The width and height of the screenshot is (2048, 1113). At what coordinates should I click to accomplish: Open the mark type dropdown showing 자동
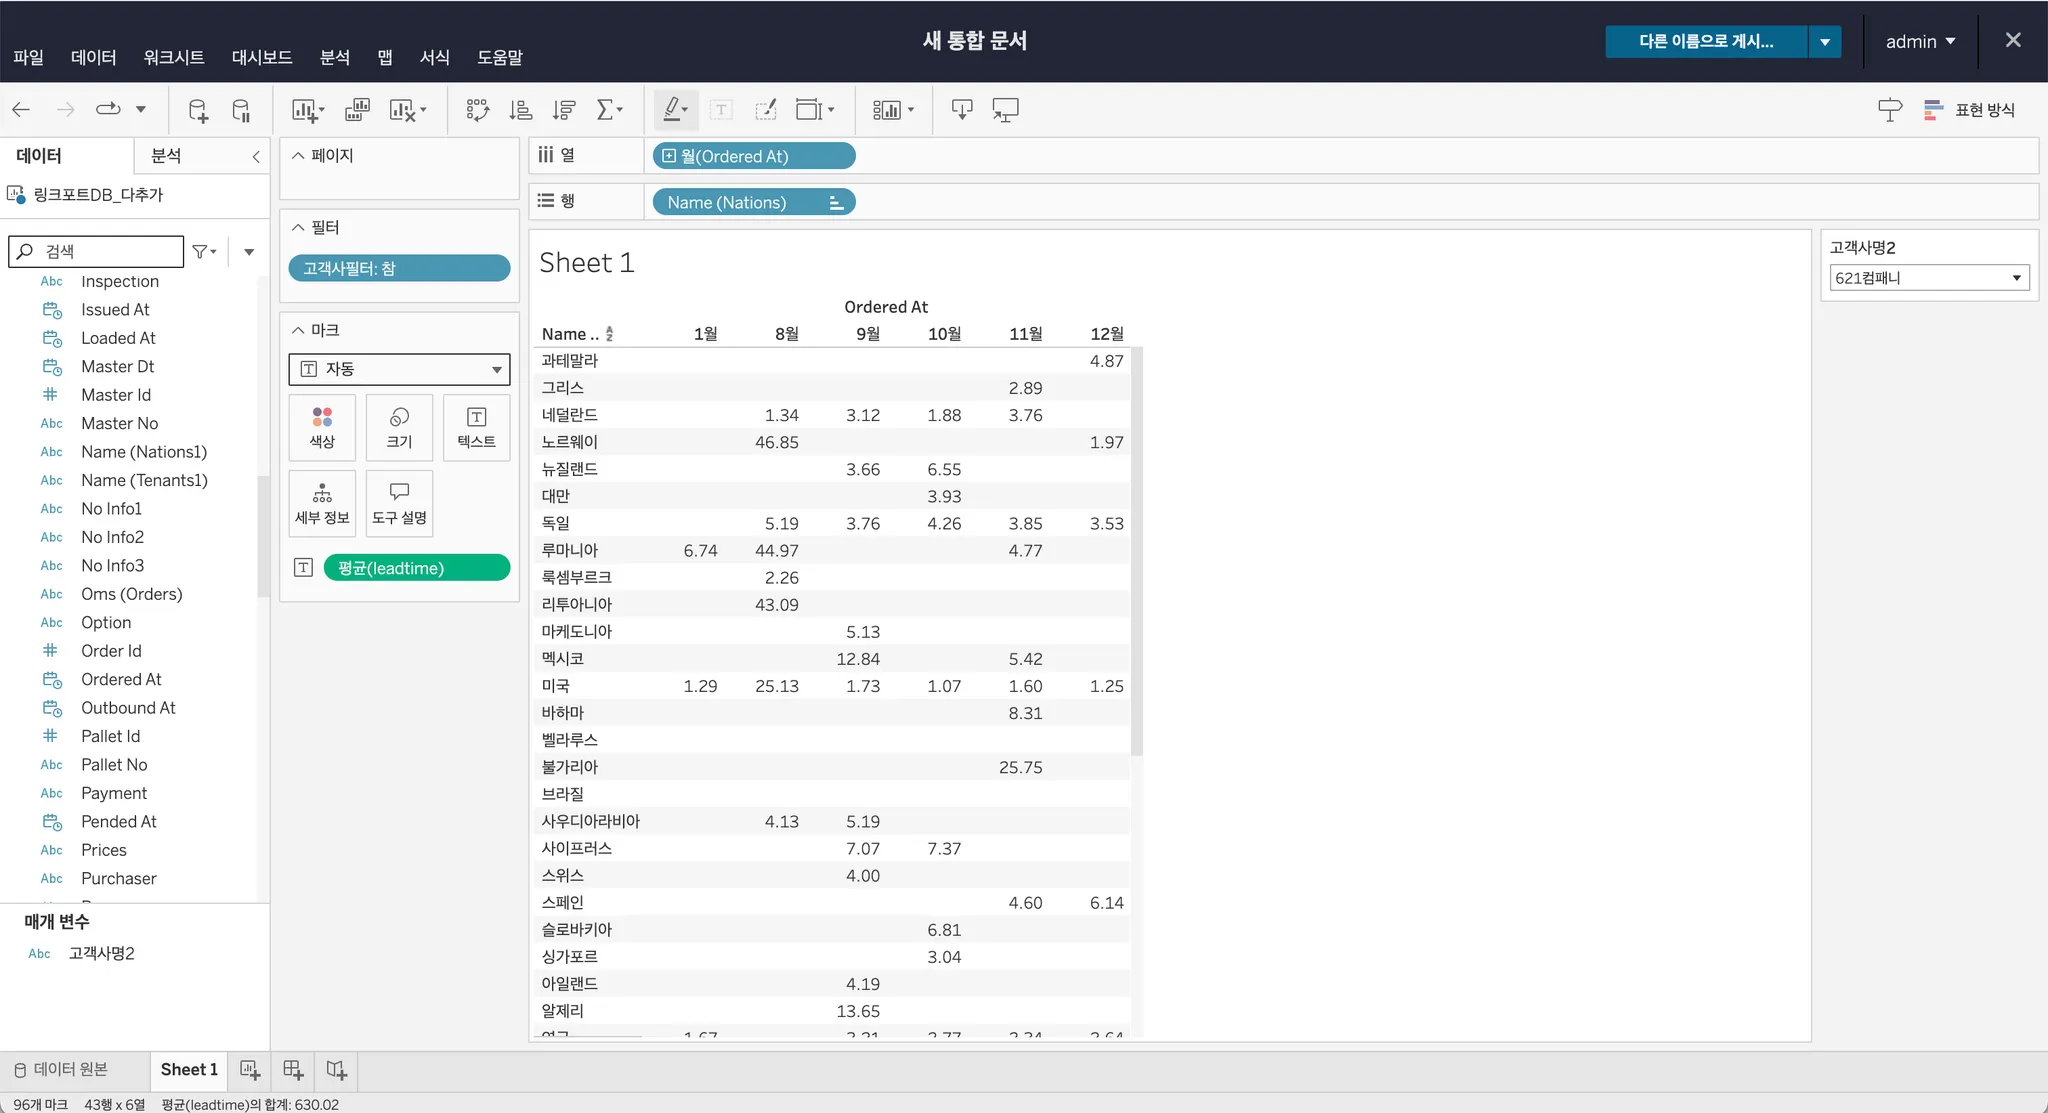(x=399, y=369)
